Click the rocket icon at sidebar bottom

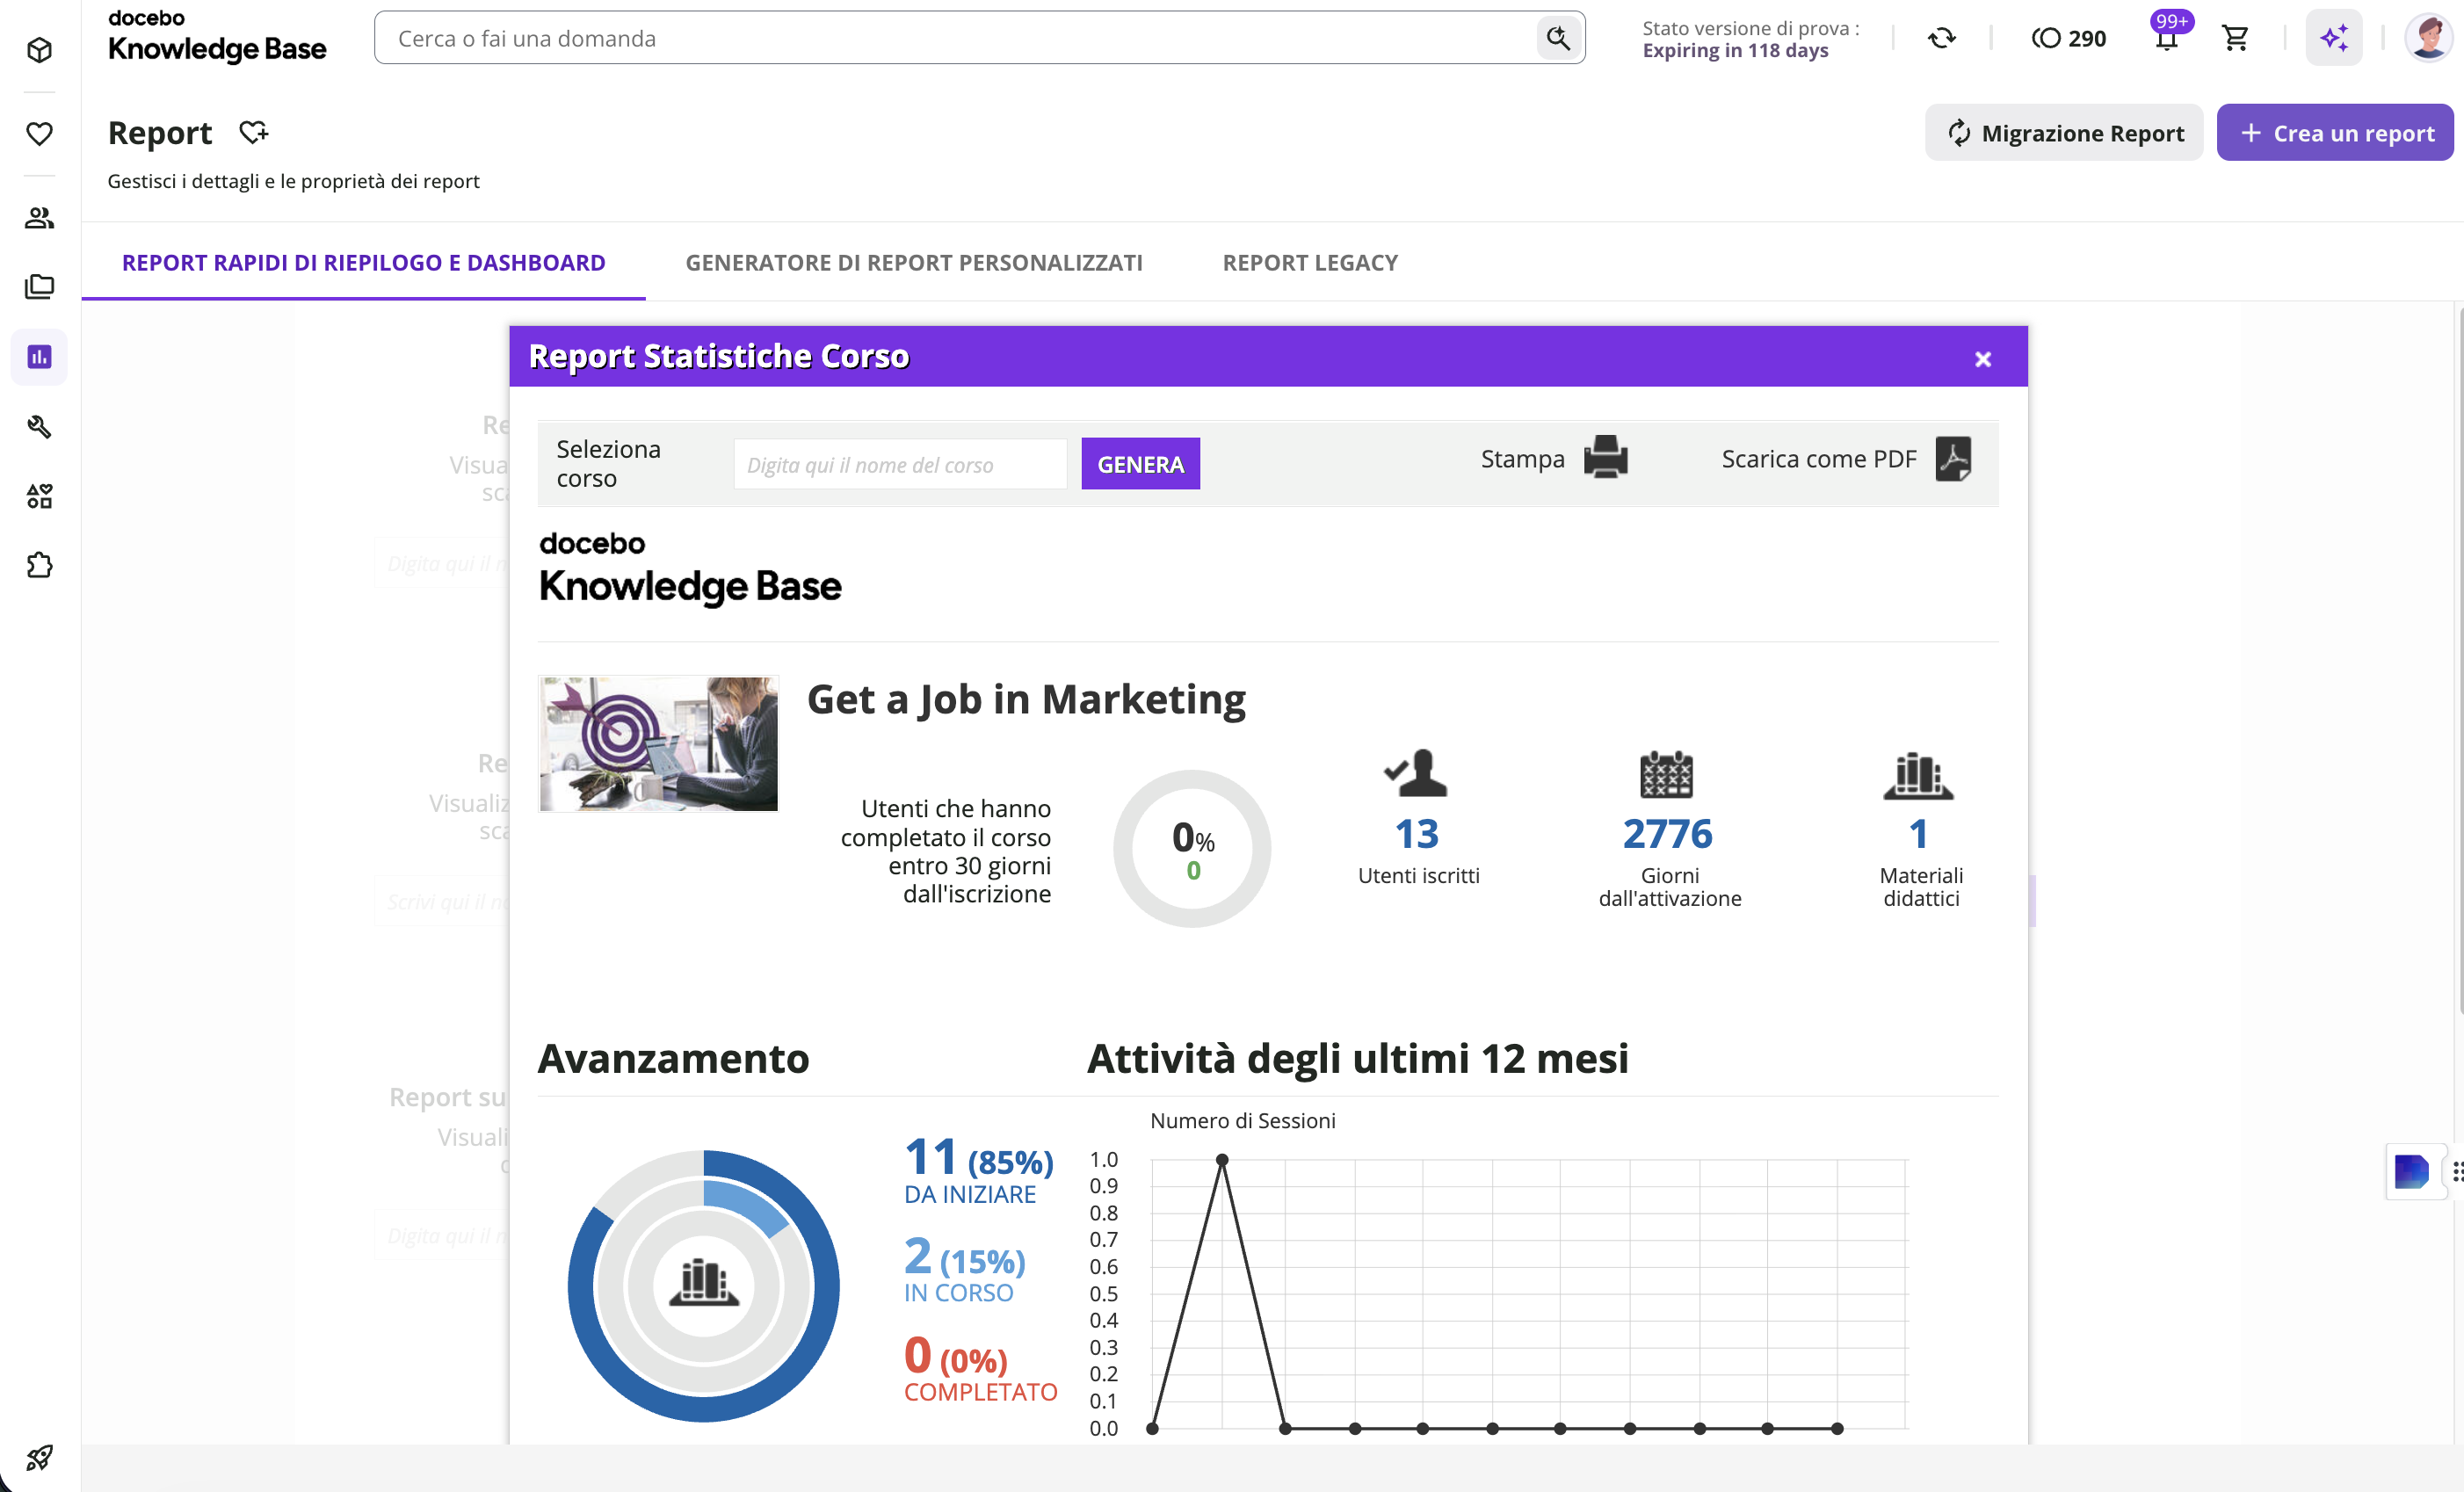[x=39, y=1457]
